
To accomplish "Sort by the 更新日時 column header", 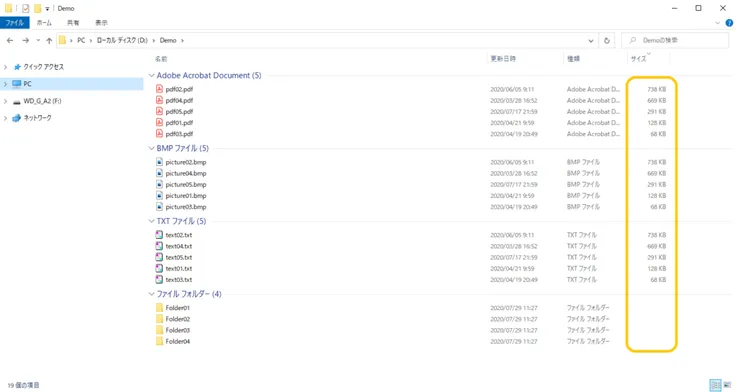I will pos(503,59).
